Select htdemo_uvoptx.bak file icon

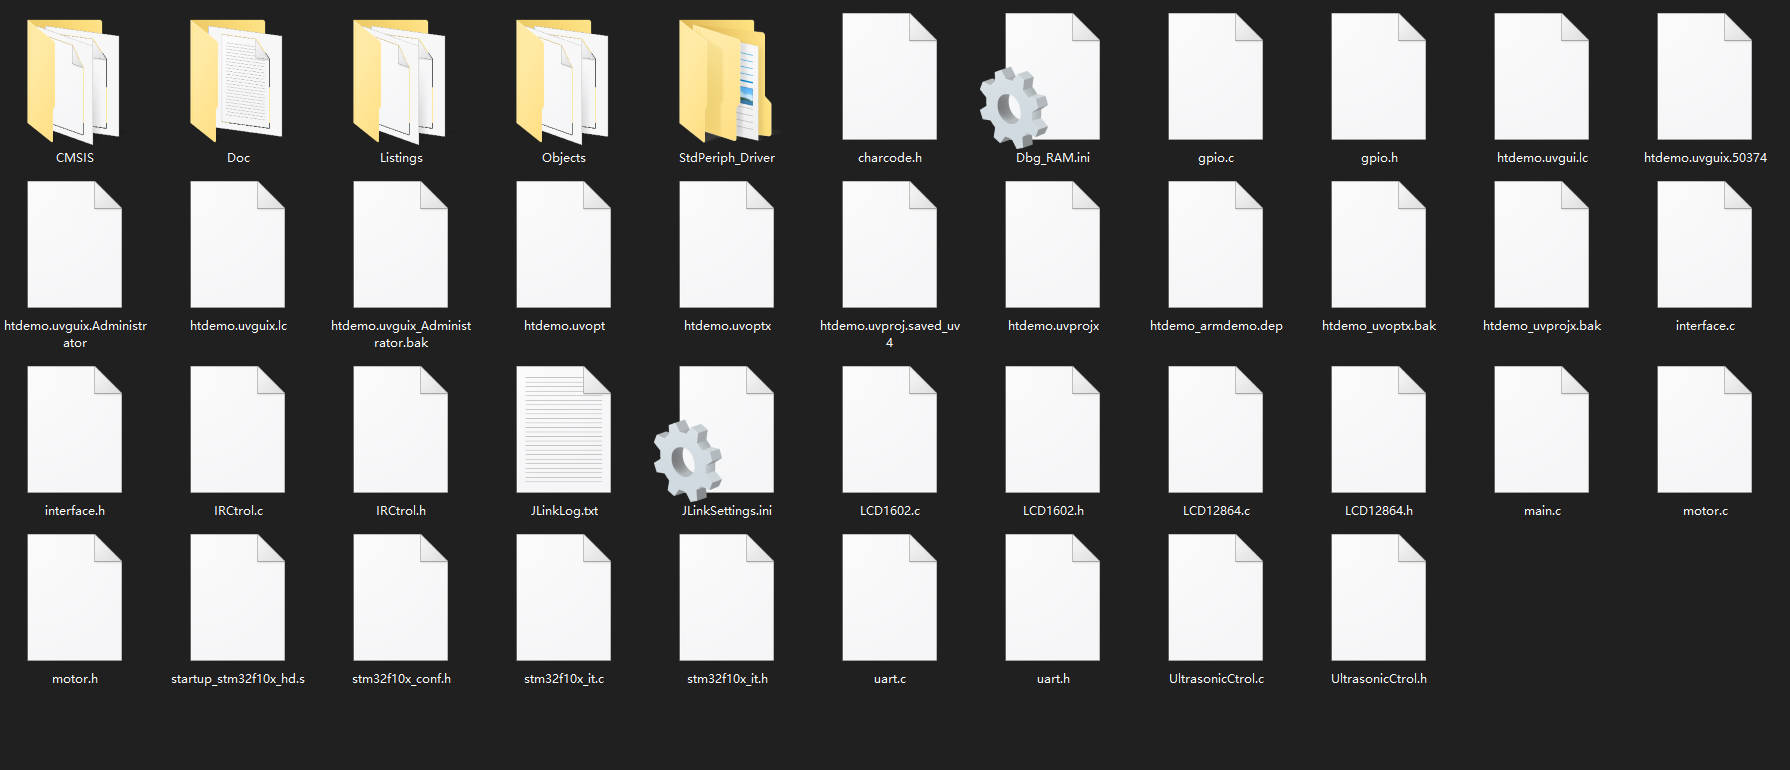pyautogui.click(x=1378, y=244)
